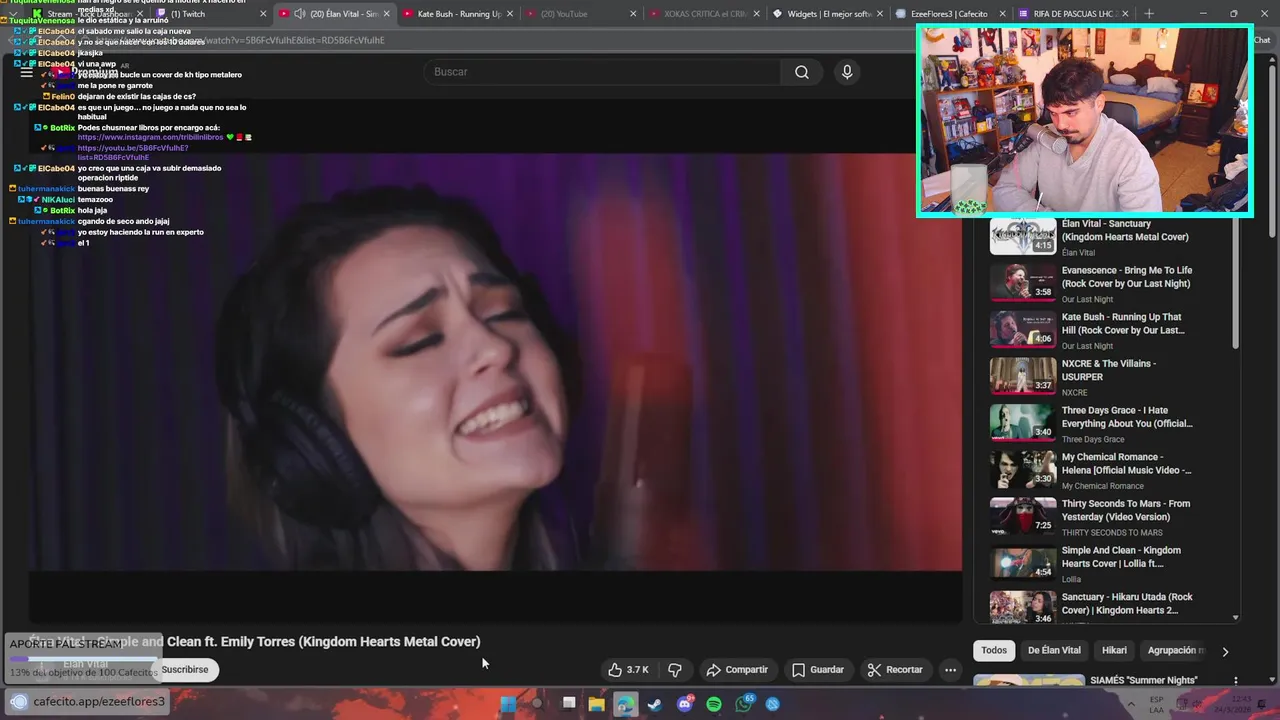Open a new browser tab with plus
The width and height of the screenshot is (1280, 720).
coord(1149,14)
